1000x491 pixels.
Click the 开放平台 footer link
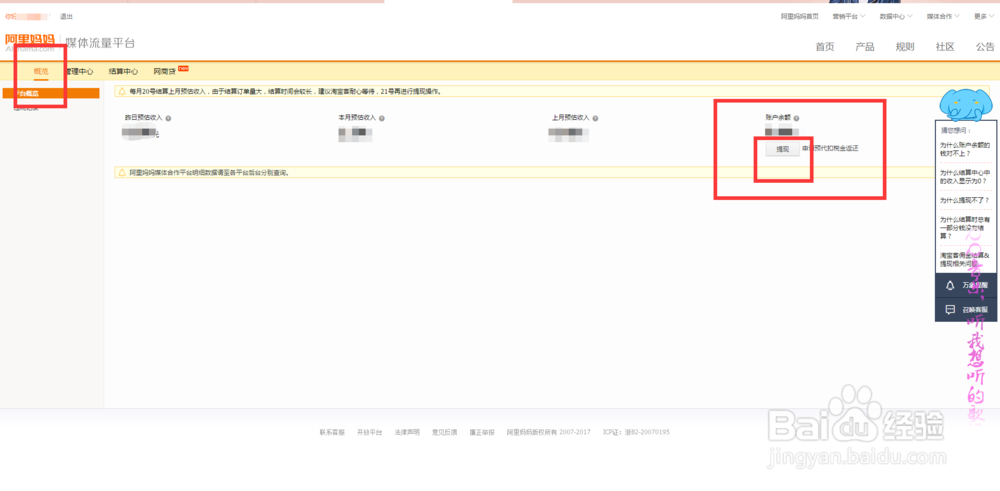(x=369, y=432)
